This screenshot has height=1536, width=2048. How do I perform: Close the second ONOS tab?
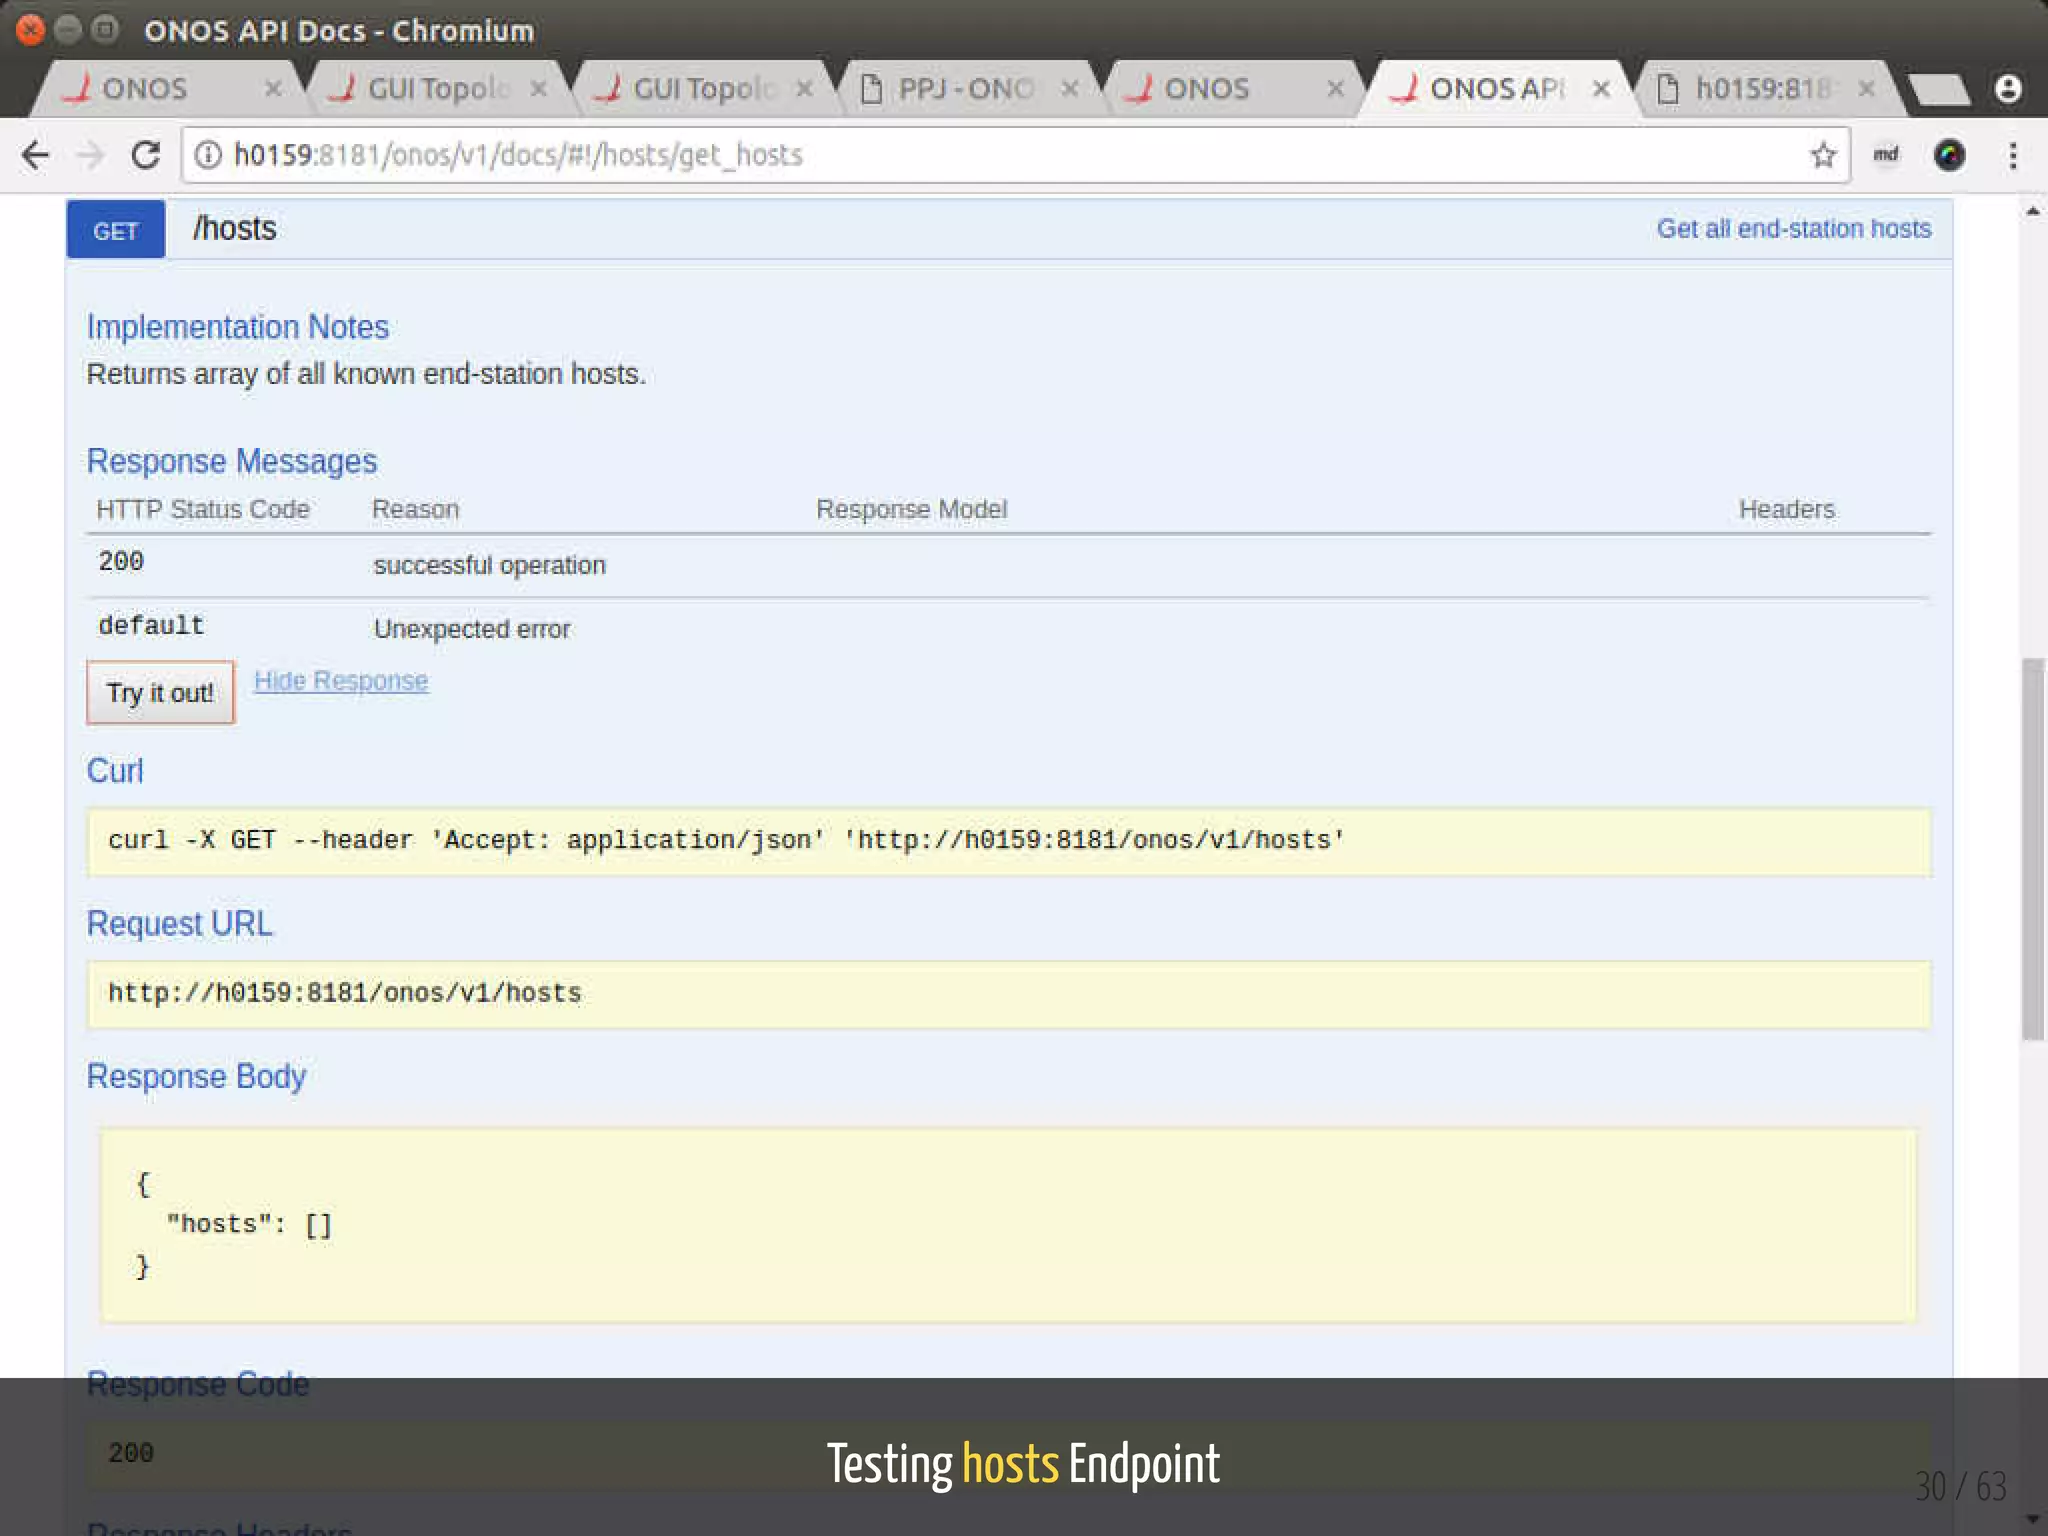[1335, 89]
